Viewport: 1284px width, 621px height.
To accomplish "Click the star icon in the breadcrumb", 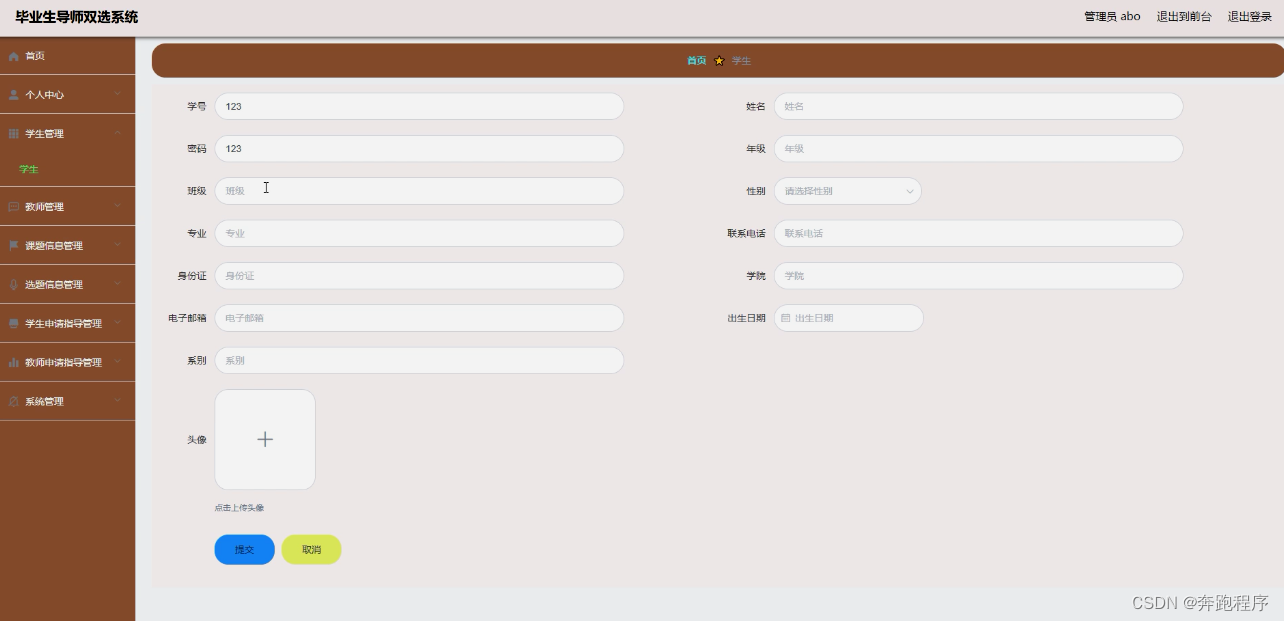I will point(719,61).
